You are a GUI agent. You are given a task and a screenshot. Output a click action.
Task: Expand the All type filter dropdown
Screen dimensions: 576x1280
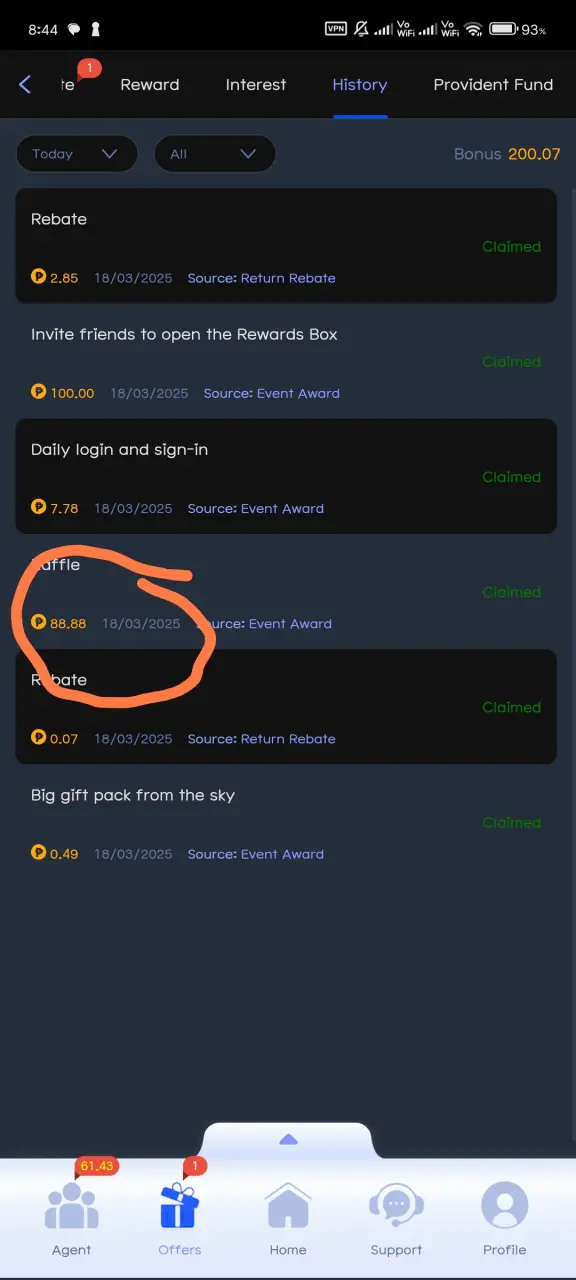(x=215, y=154)
